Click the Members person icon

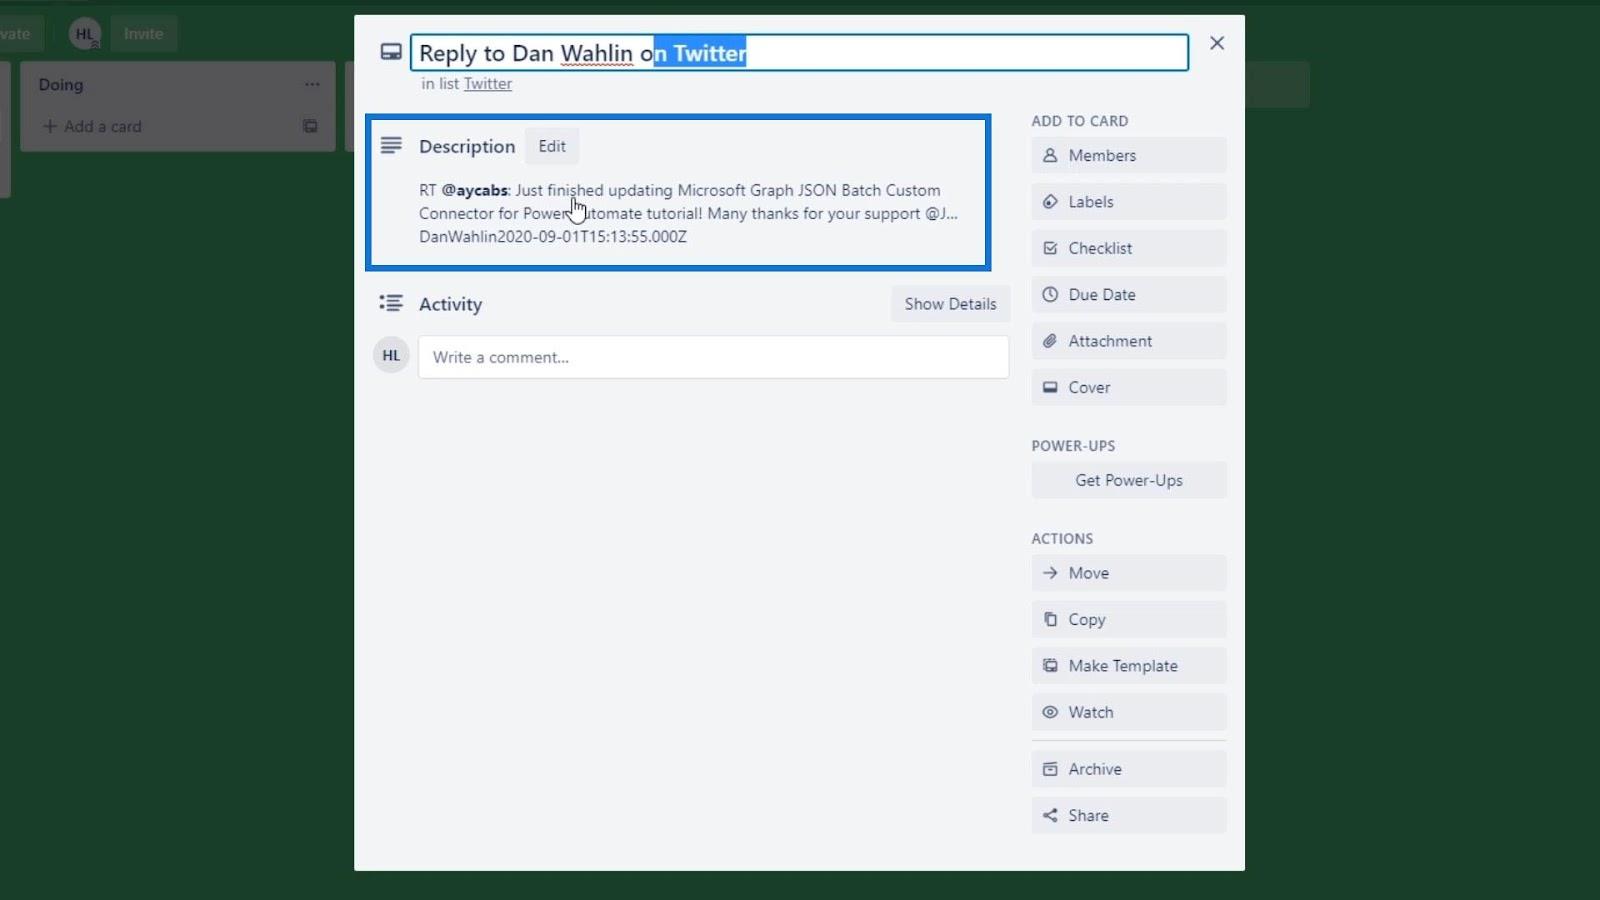tap(1050, 155)
